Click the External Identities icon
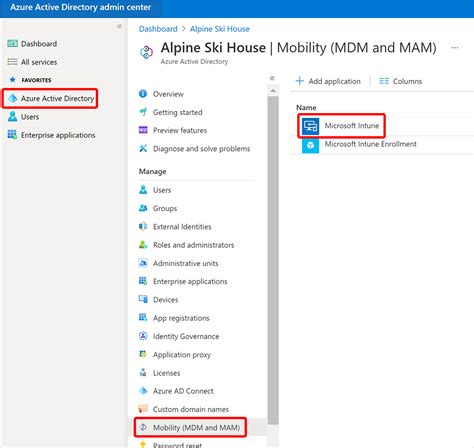Viewport: 474px width, 448px height. coord(143,226)
